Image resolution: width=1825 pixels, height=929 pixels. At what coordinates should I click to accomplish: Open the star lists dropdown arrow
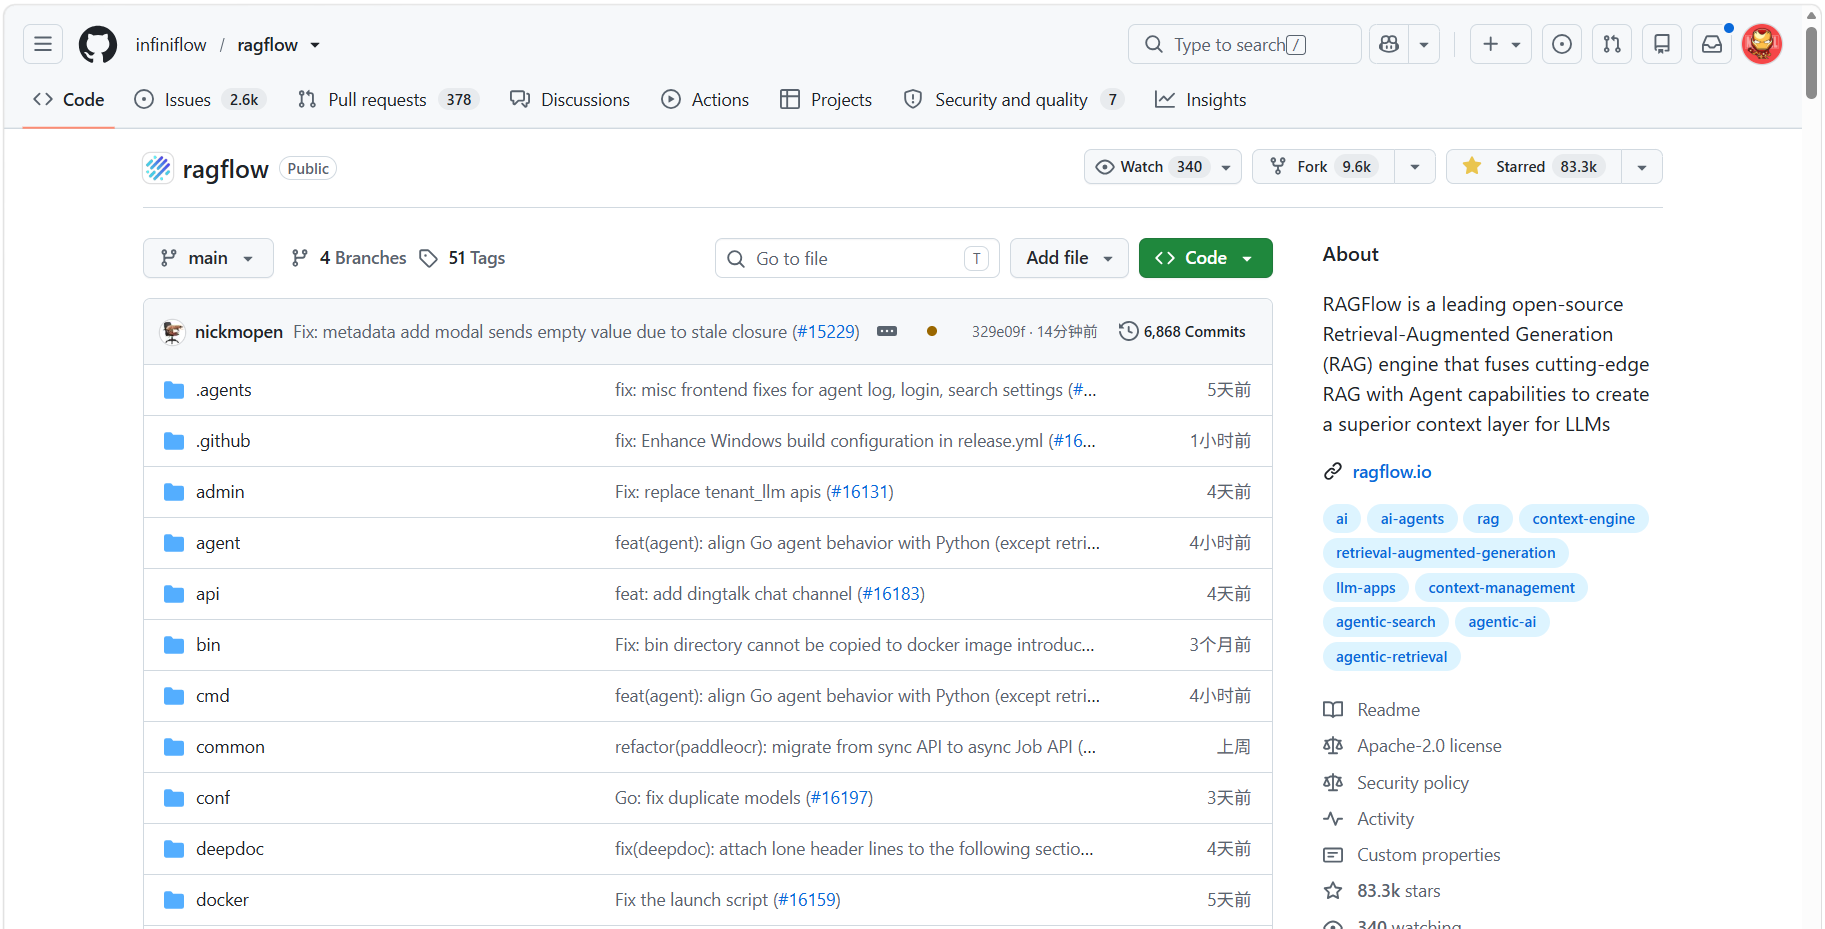pos(1642,167)
